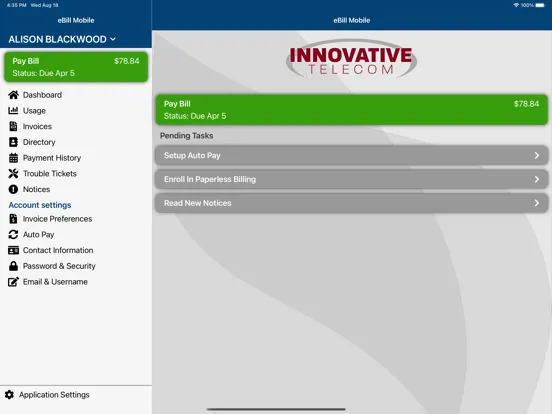This screenshot has width=552, height=414.
Task: Click the Invoice Preferences file icon
Action: click(13, 219)
